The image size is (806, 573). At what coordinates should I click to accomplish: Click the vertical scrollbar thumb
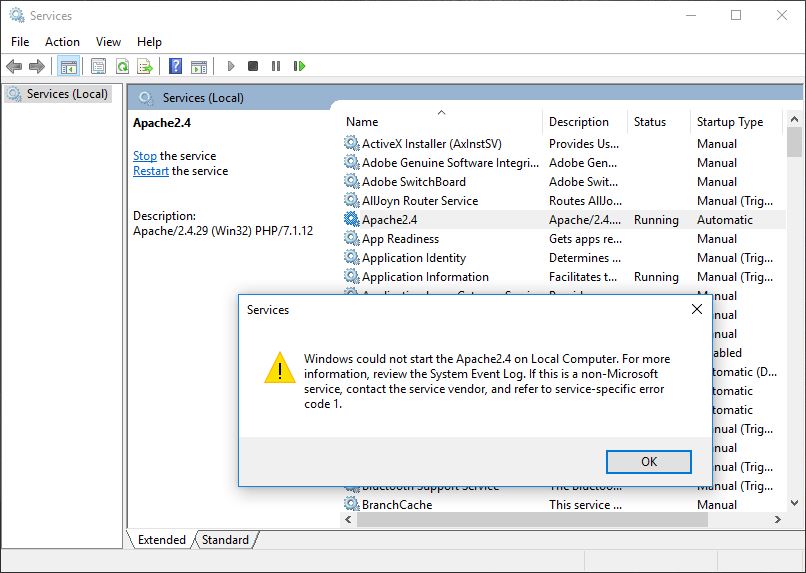(794, 142)
